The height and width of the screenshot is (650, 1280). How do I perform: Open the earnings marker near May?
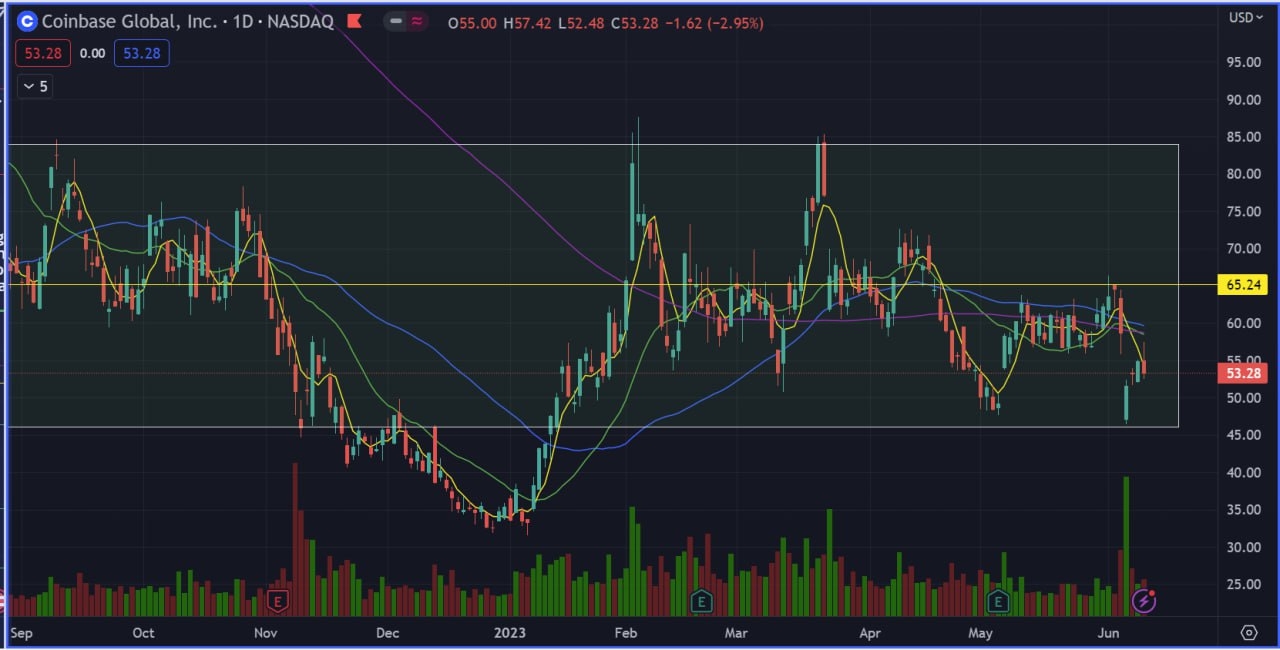pyautogui.click(x=997, y=601)
